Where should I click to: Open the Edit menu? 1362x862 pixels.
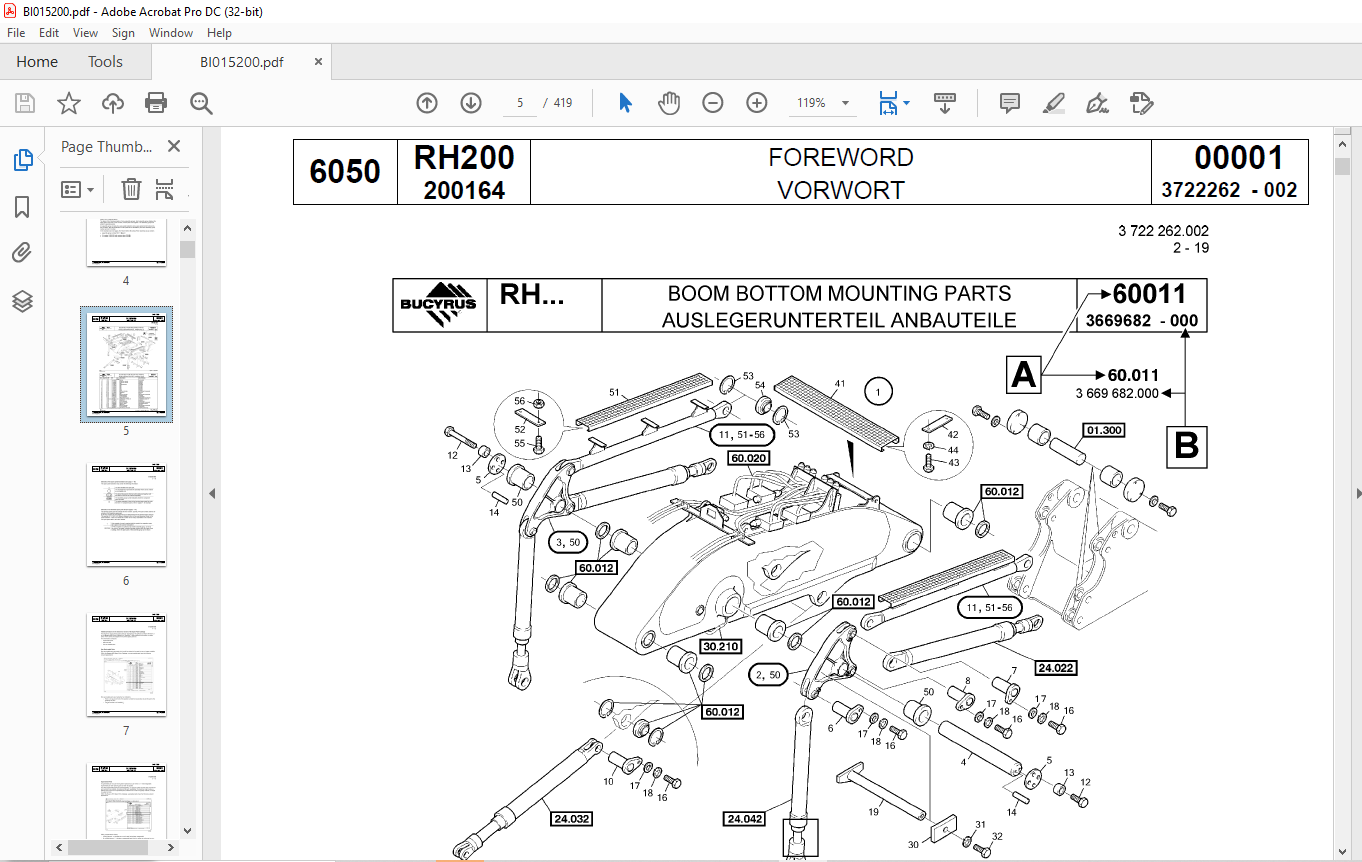point(49,33)
